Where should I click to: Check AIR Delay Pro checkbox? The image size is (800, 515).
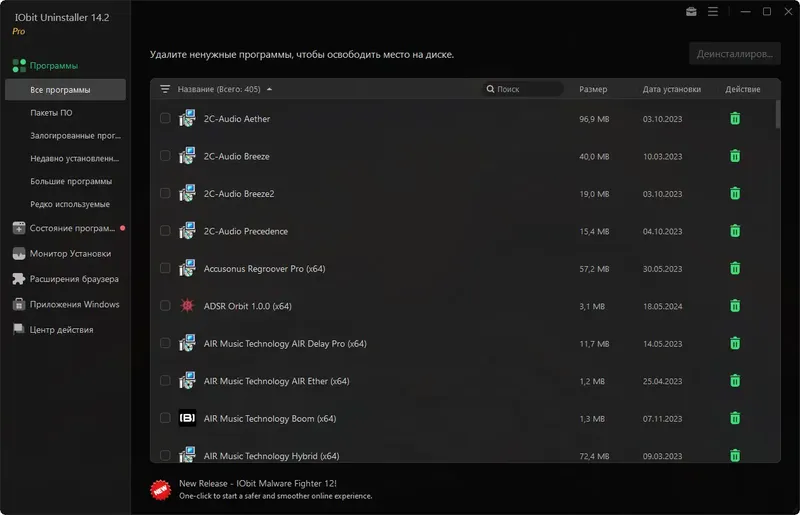click(165, 343)
